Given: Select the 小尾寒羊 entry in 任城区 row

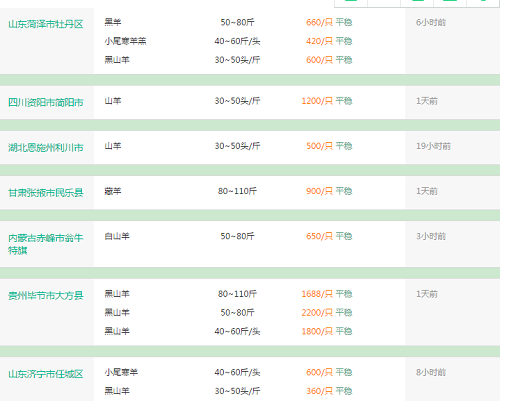Looking at the screenshot, I should click(x=121, y=372).
